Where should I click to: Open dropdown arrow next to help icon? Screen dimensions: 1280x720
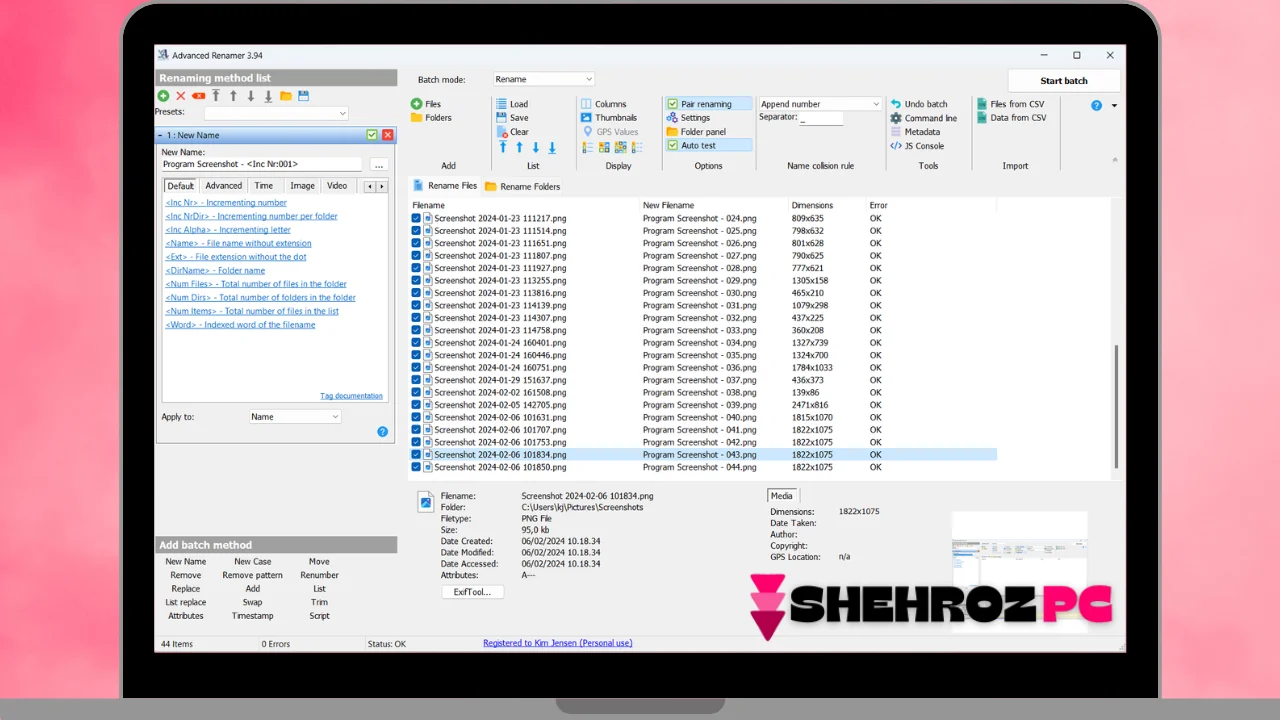1114,105
